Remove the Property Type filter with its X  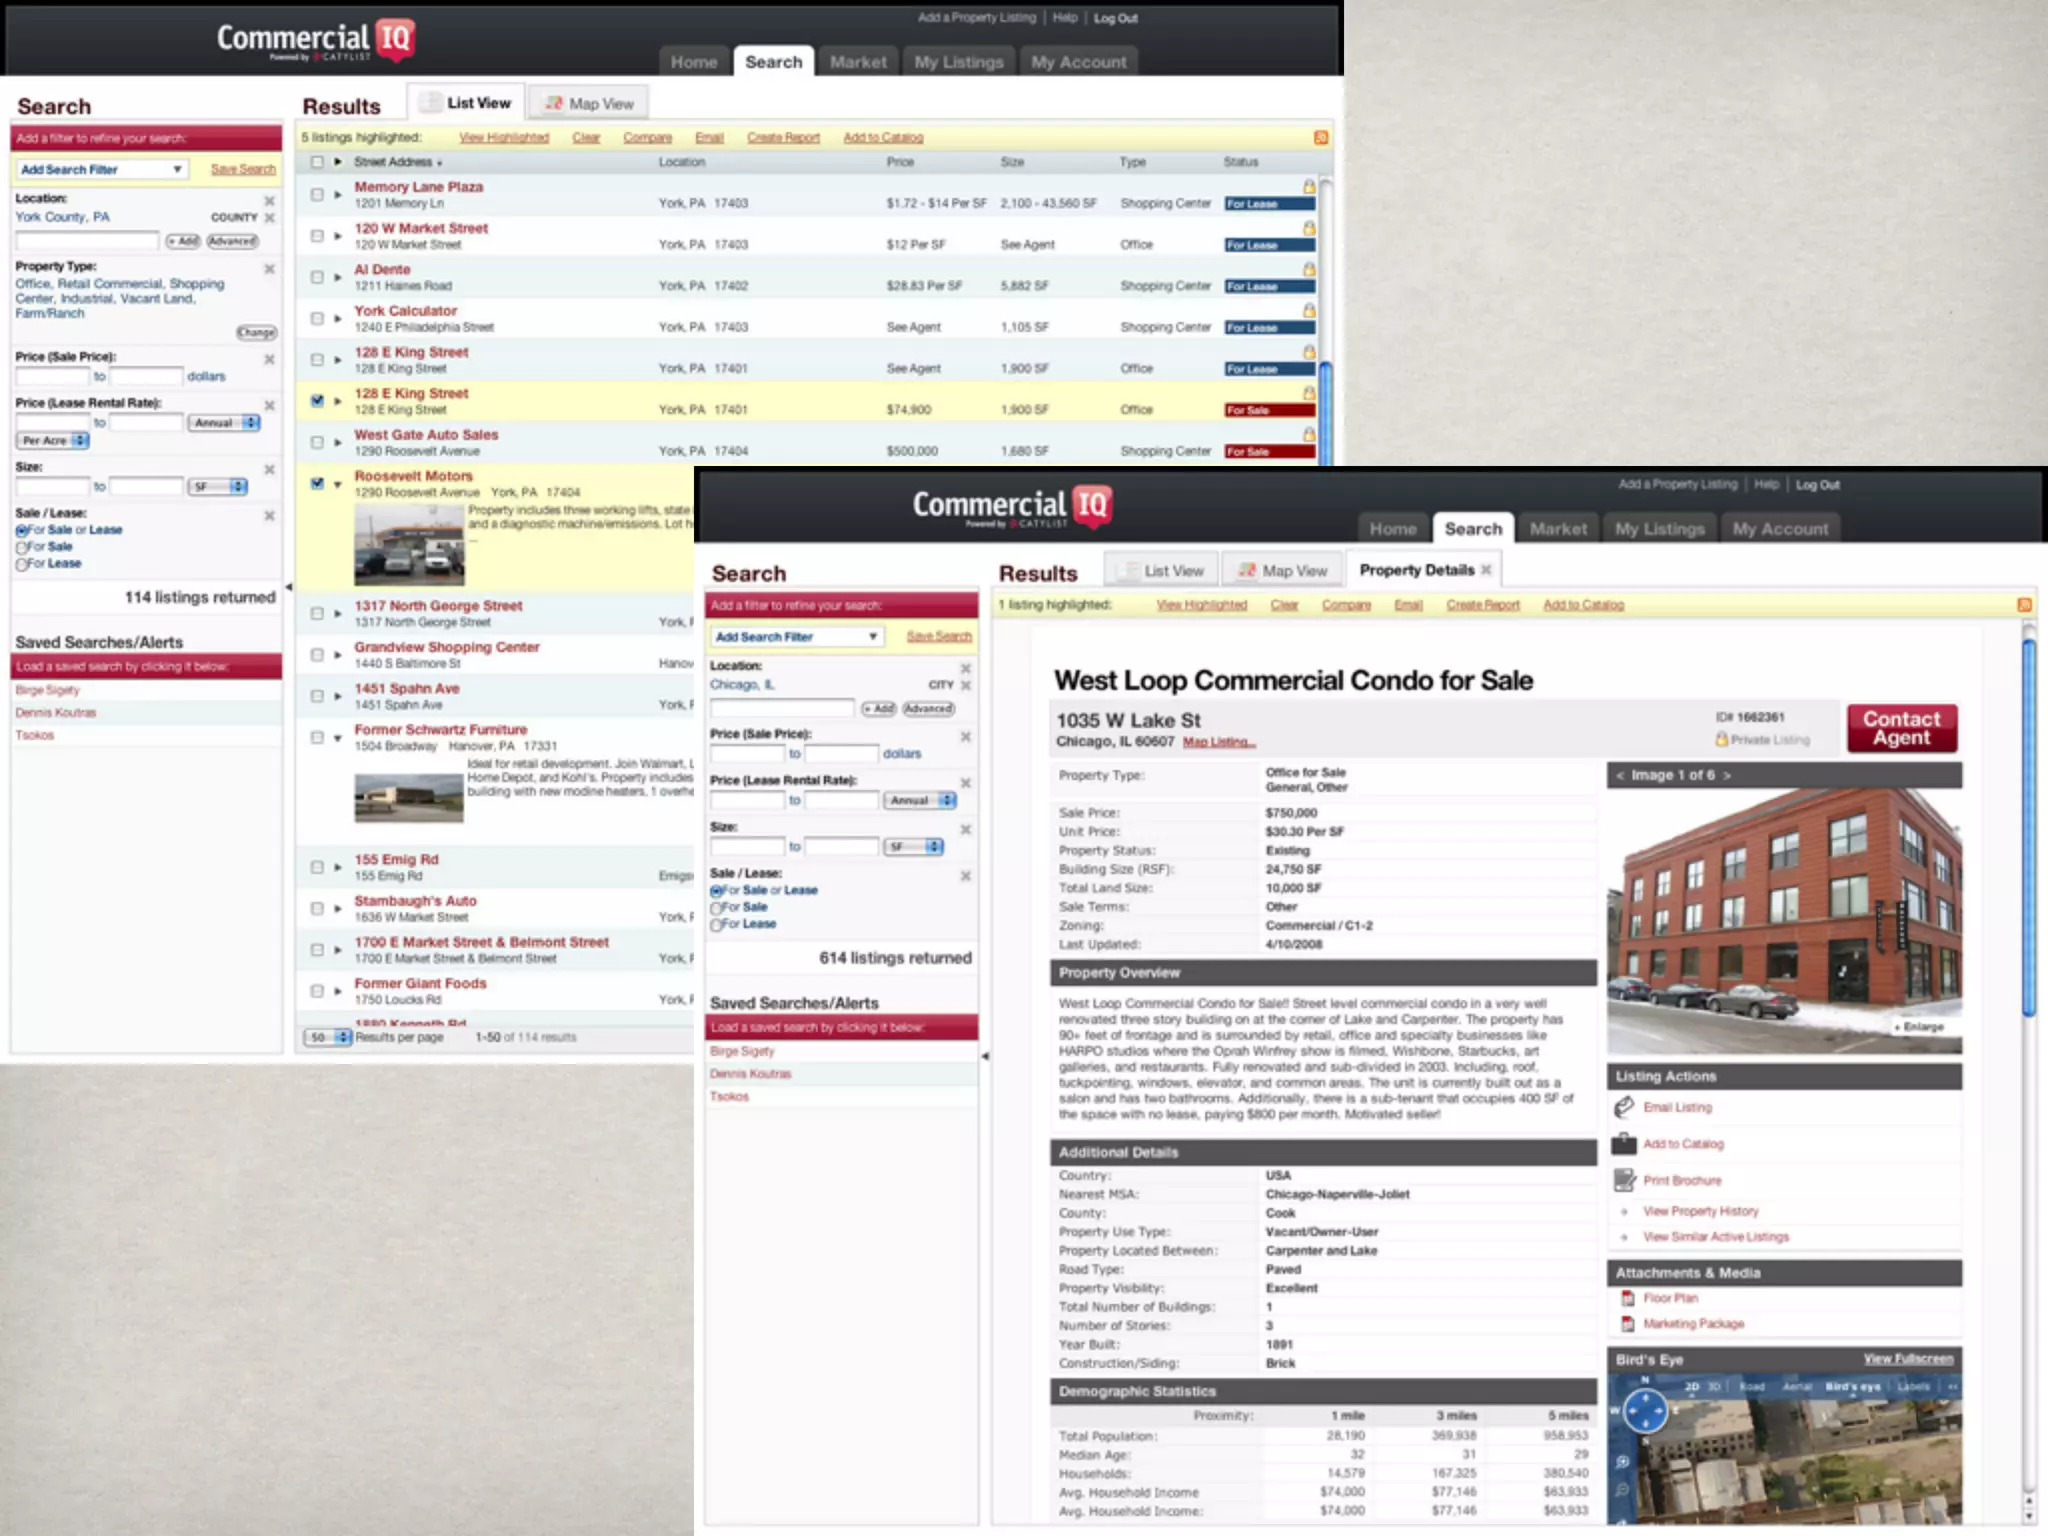[x=269, y=268]
